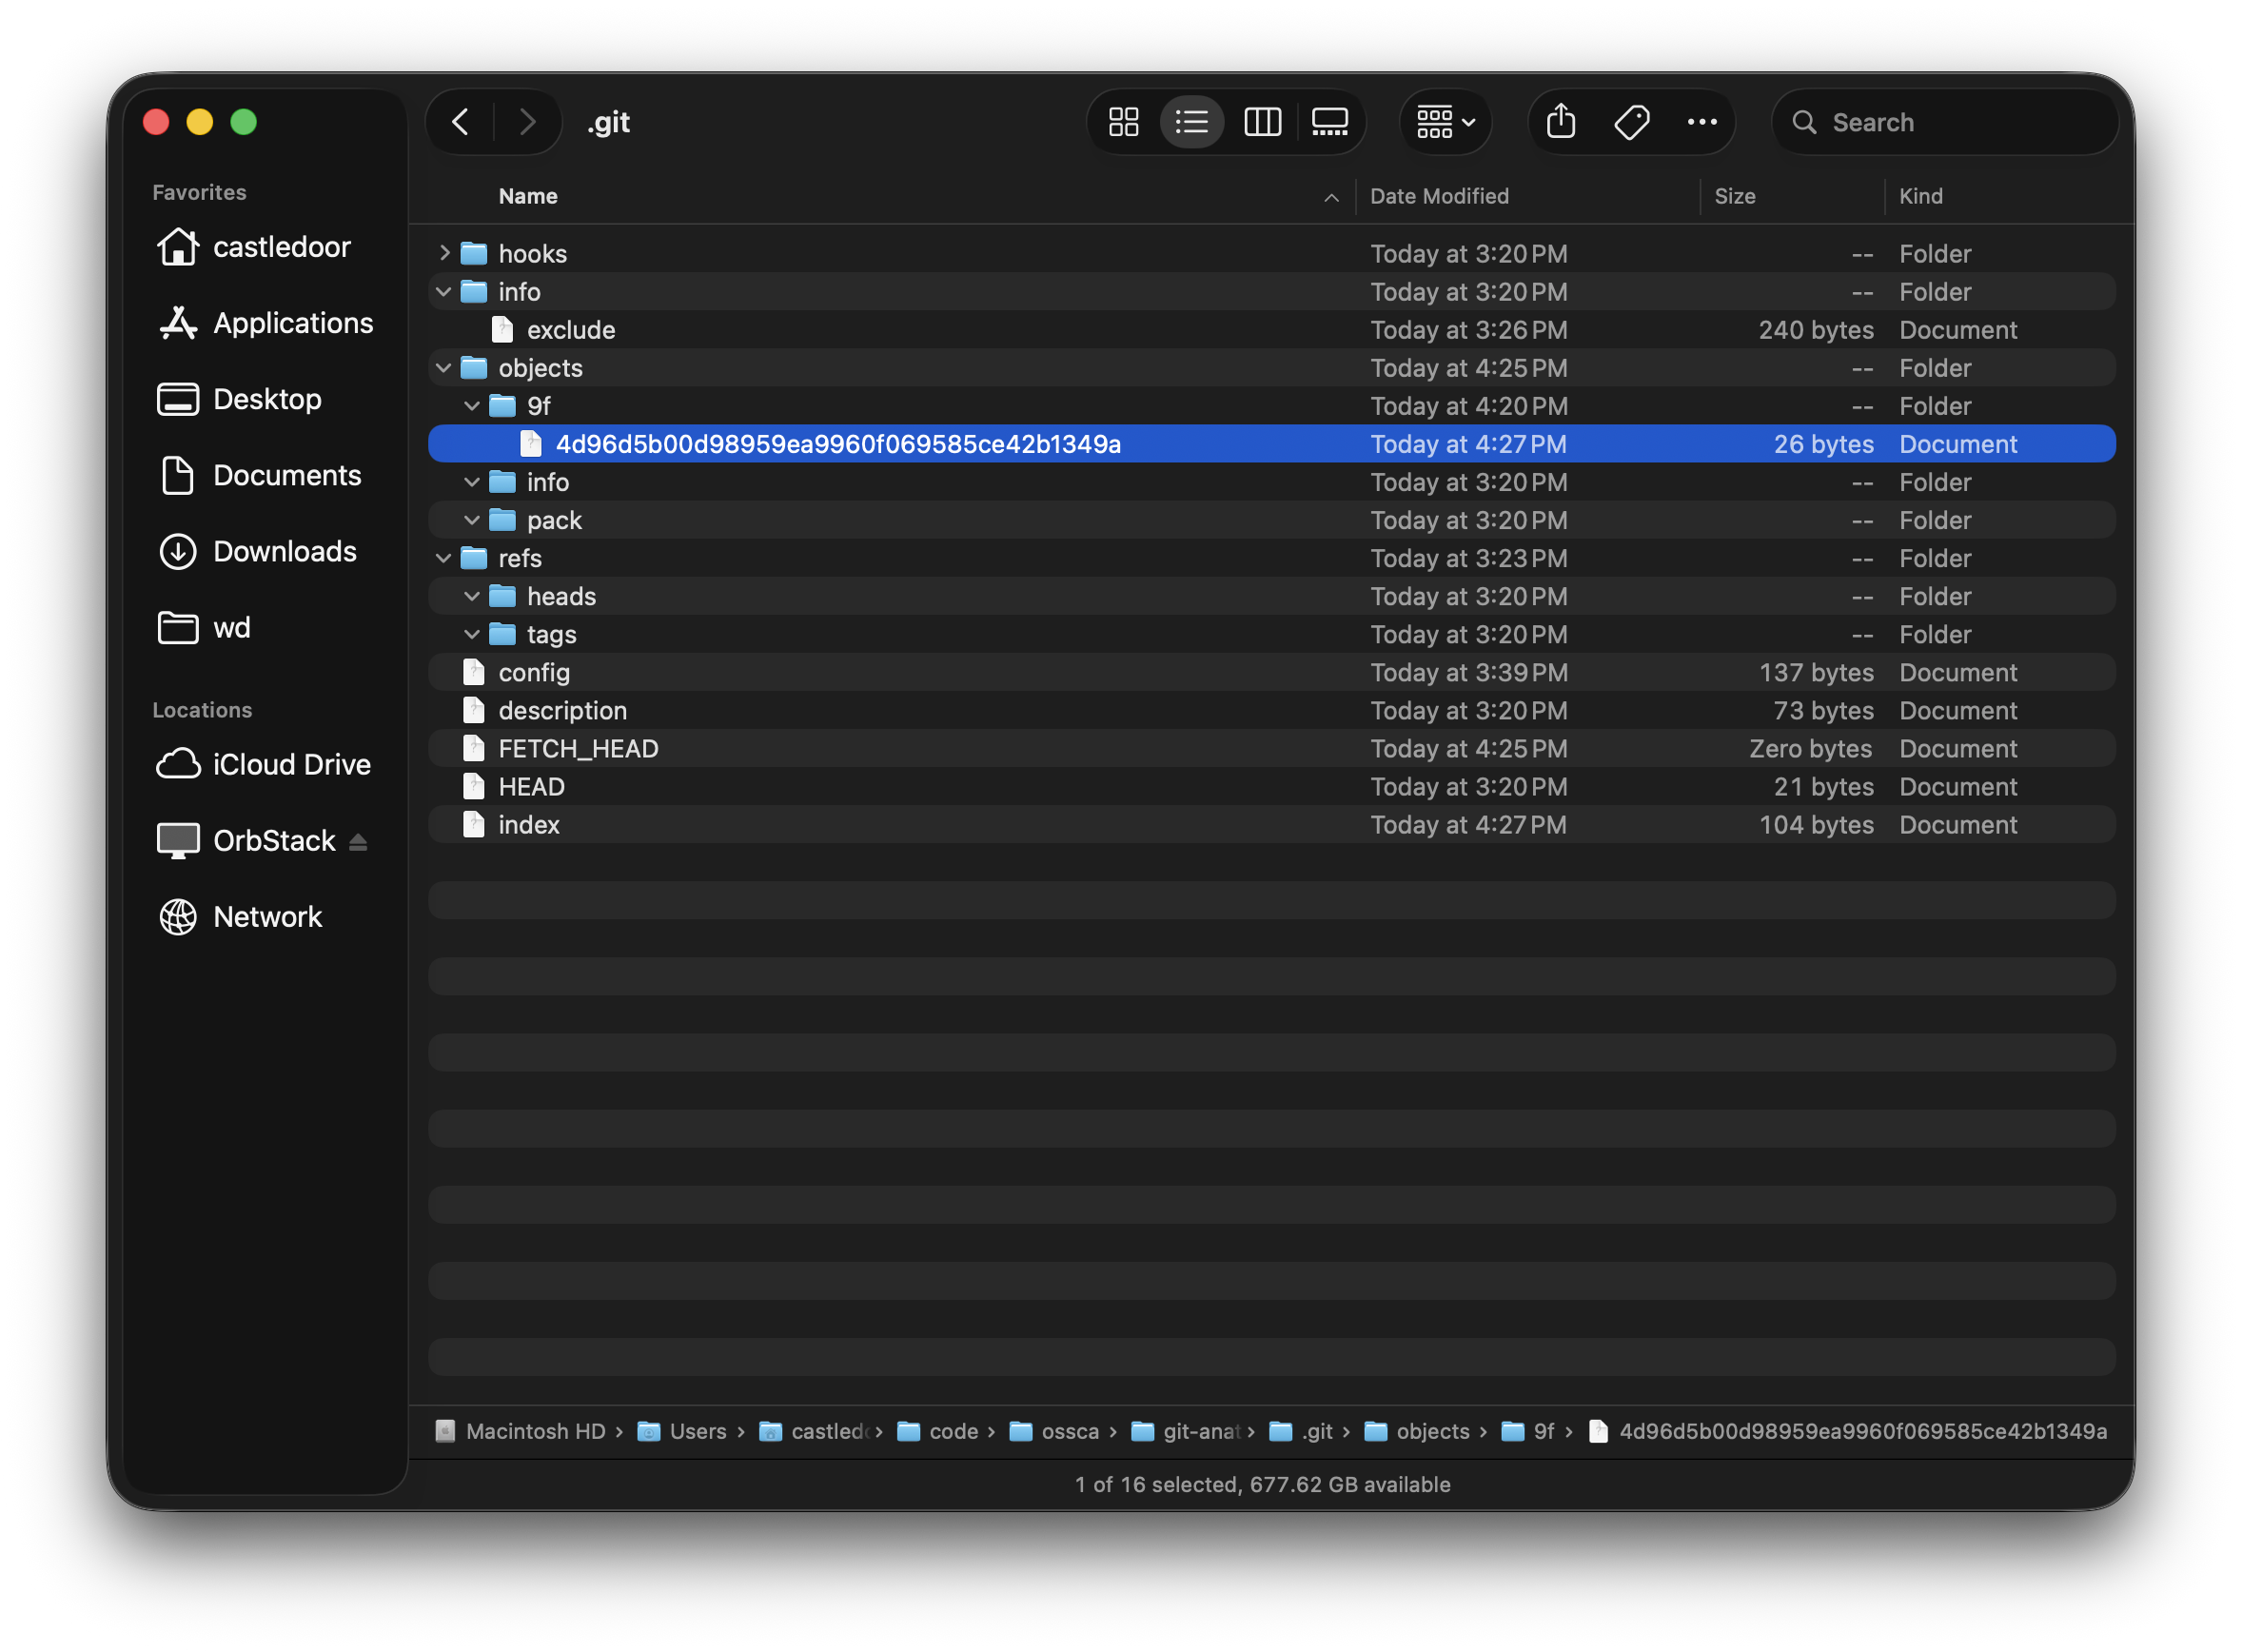Go back to previous folder
Screen dimensions: 2242x1652
coord(461,122)
